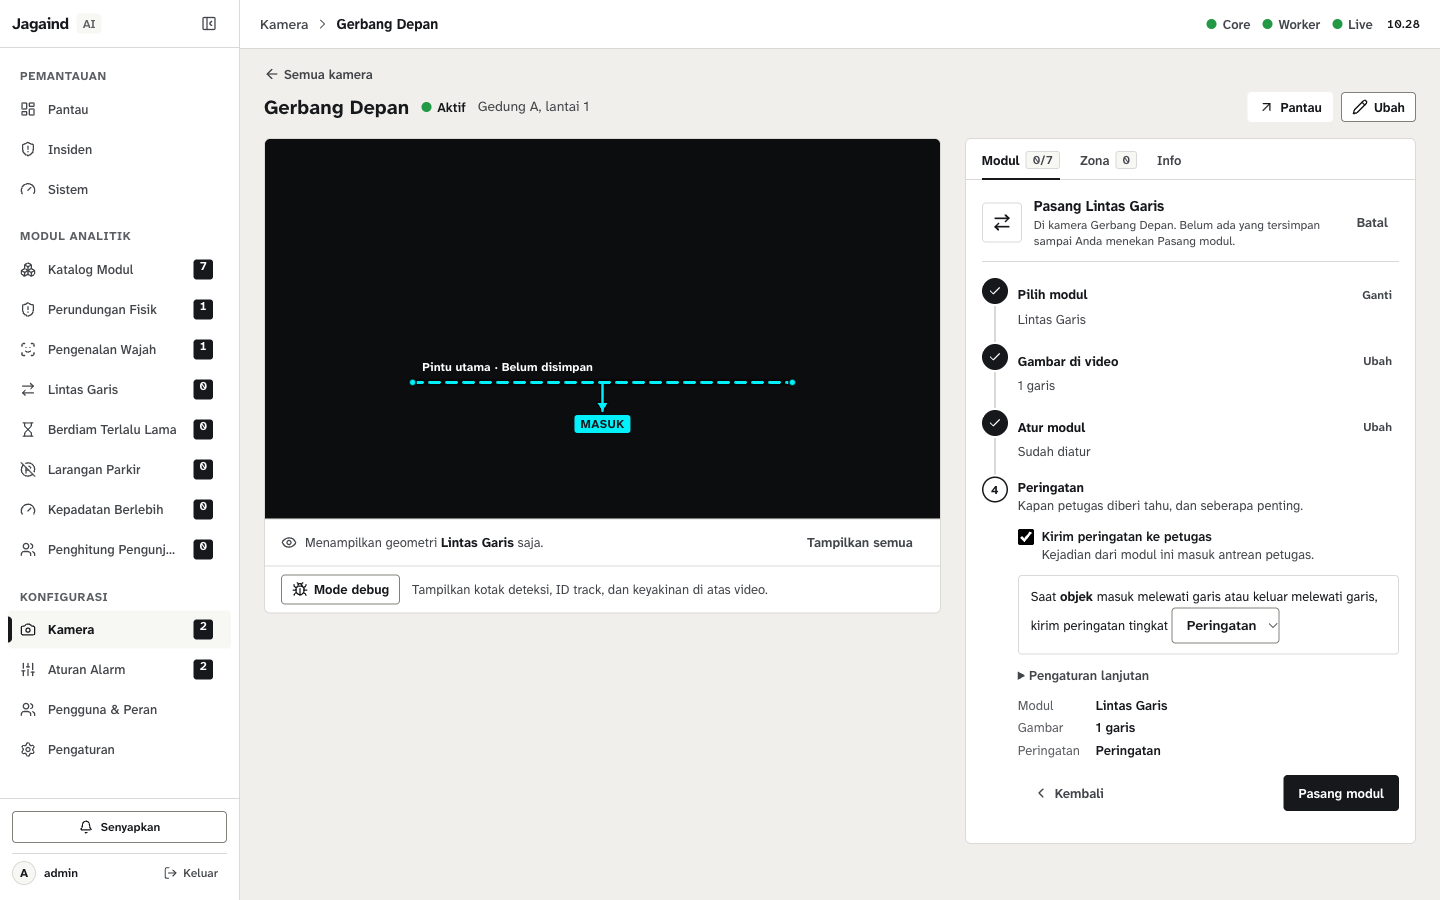Viewport: 1440px width, 900px height.
Task: Click Tampilkan semua geometry link
Action: click(860, 543)
